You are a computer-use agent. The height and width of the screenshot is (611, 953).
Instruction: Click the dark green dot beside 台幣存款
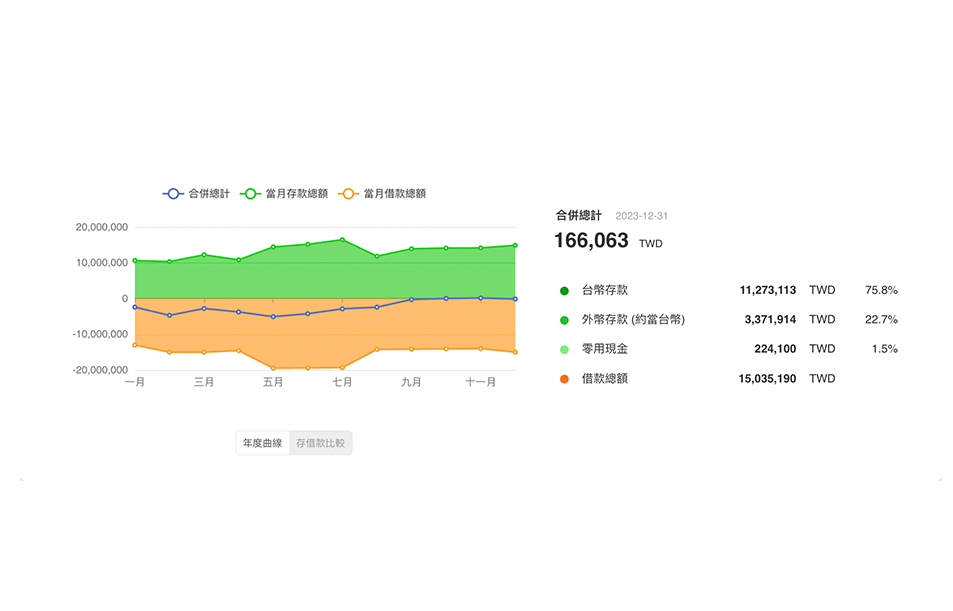click(564, 291)
